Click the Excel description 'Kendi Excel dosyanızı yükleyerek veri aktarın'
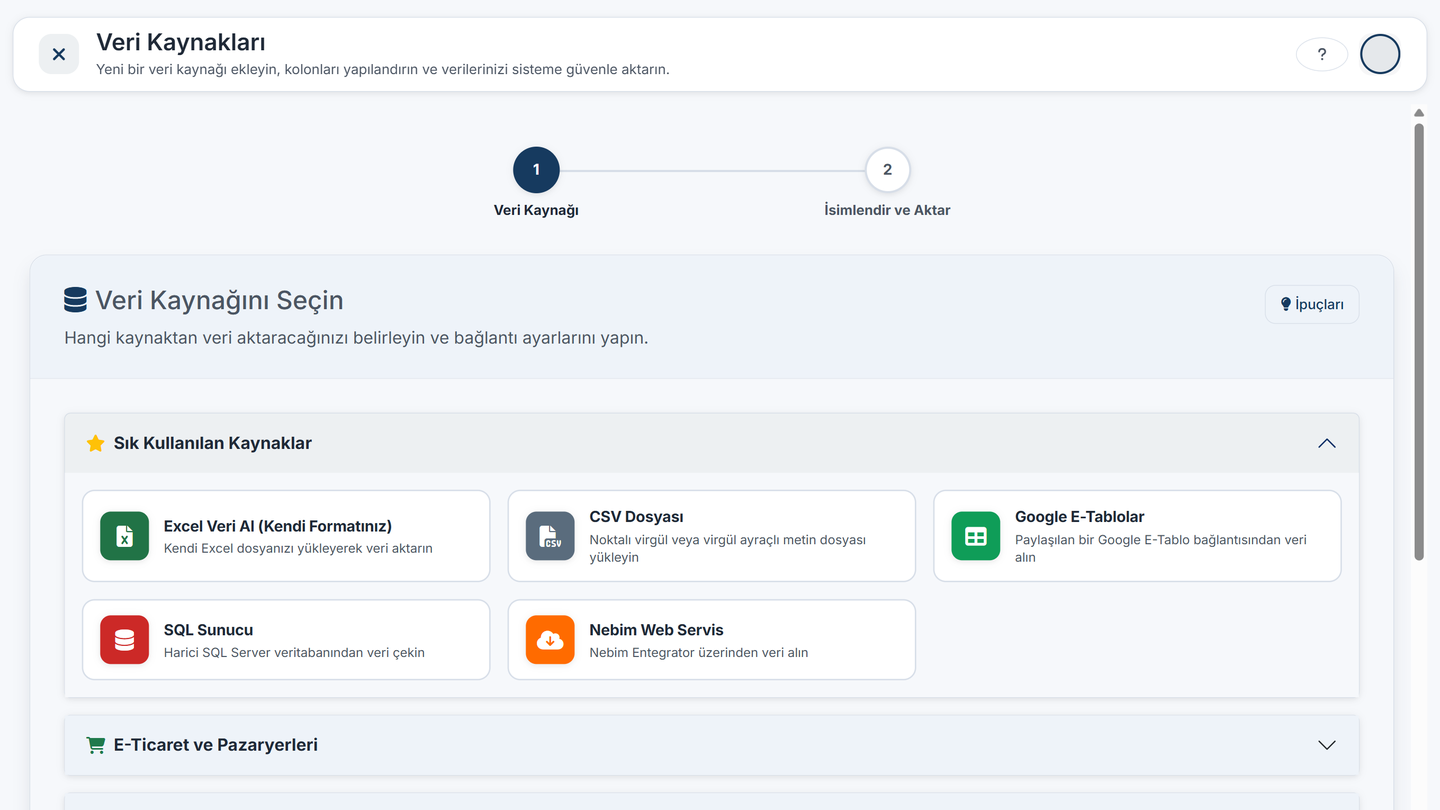 point(298,548)
